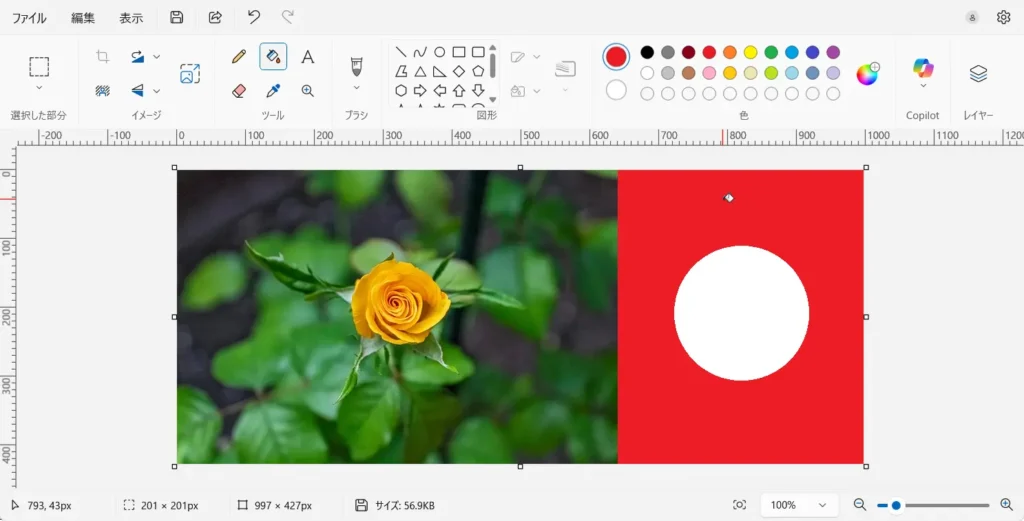Open the Copilot dropdown menu
Viewport: 1024px width, 521px height.
[x=923, y=86]
